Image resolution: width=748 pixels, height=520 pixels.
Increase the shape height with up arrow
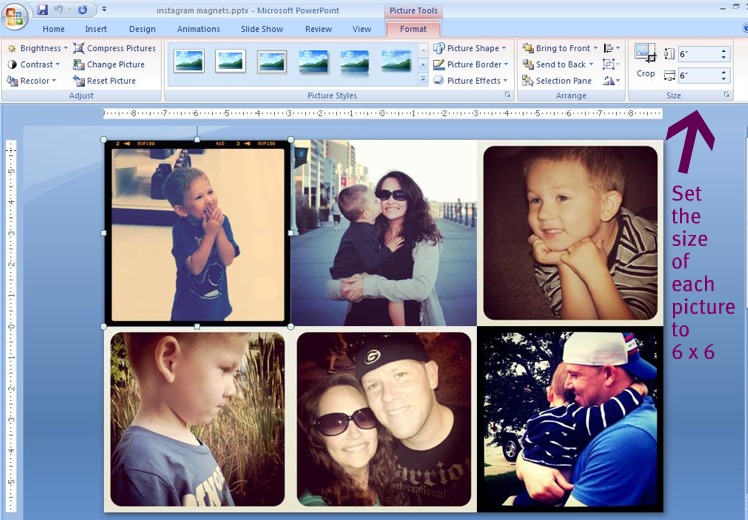[724, 51]
